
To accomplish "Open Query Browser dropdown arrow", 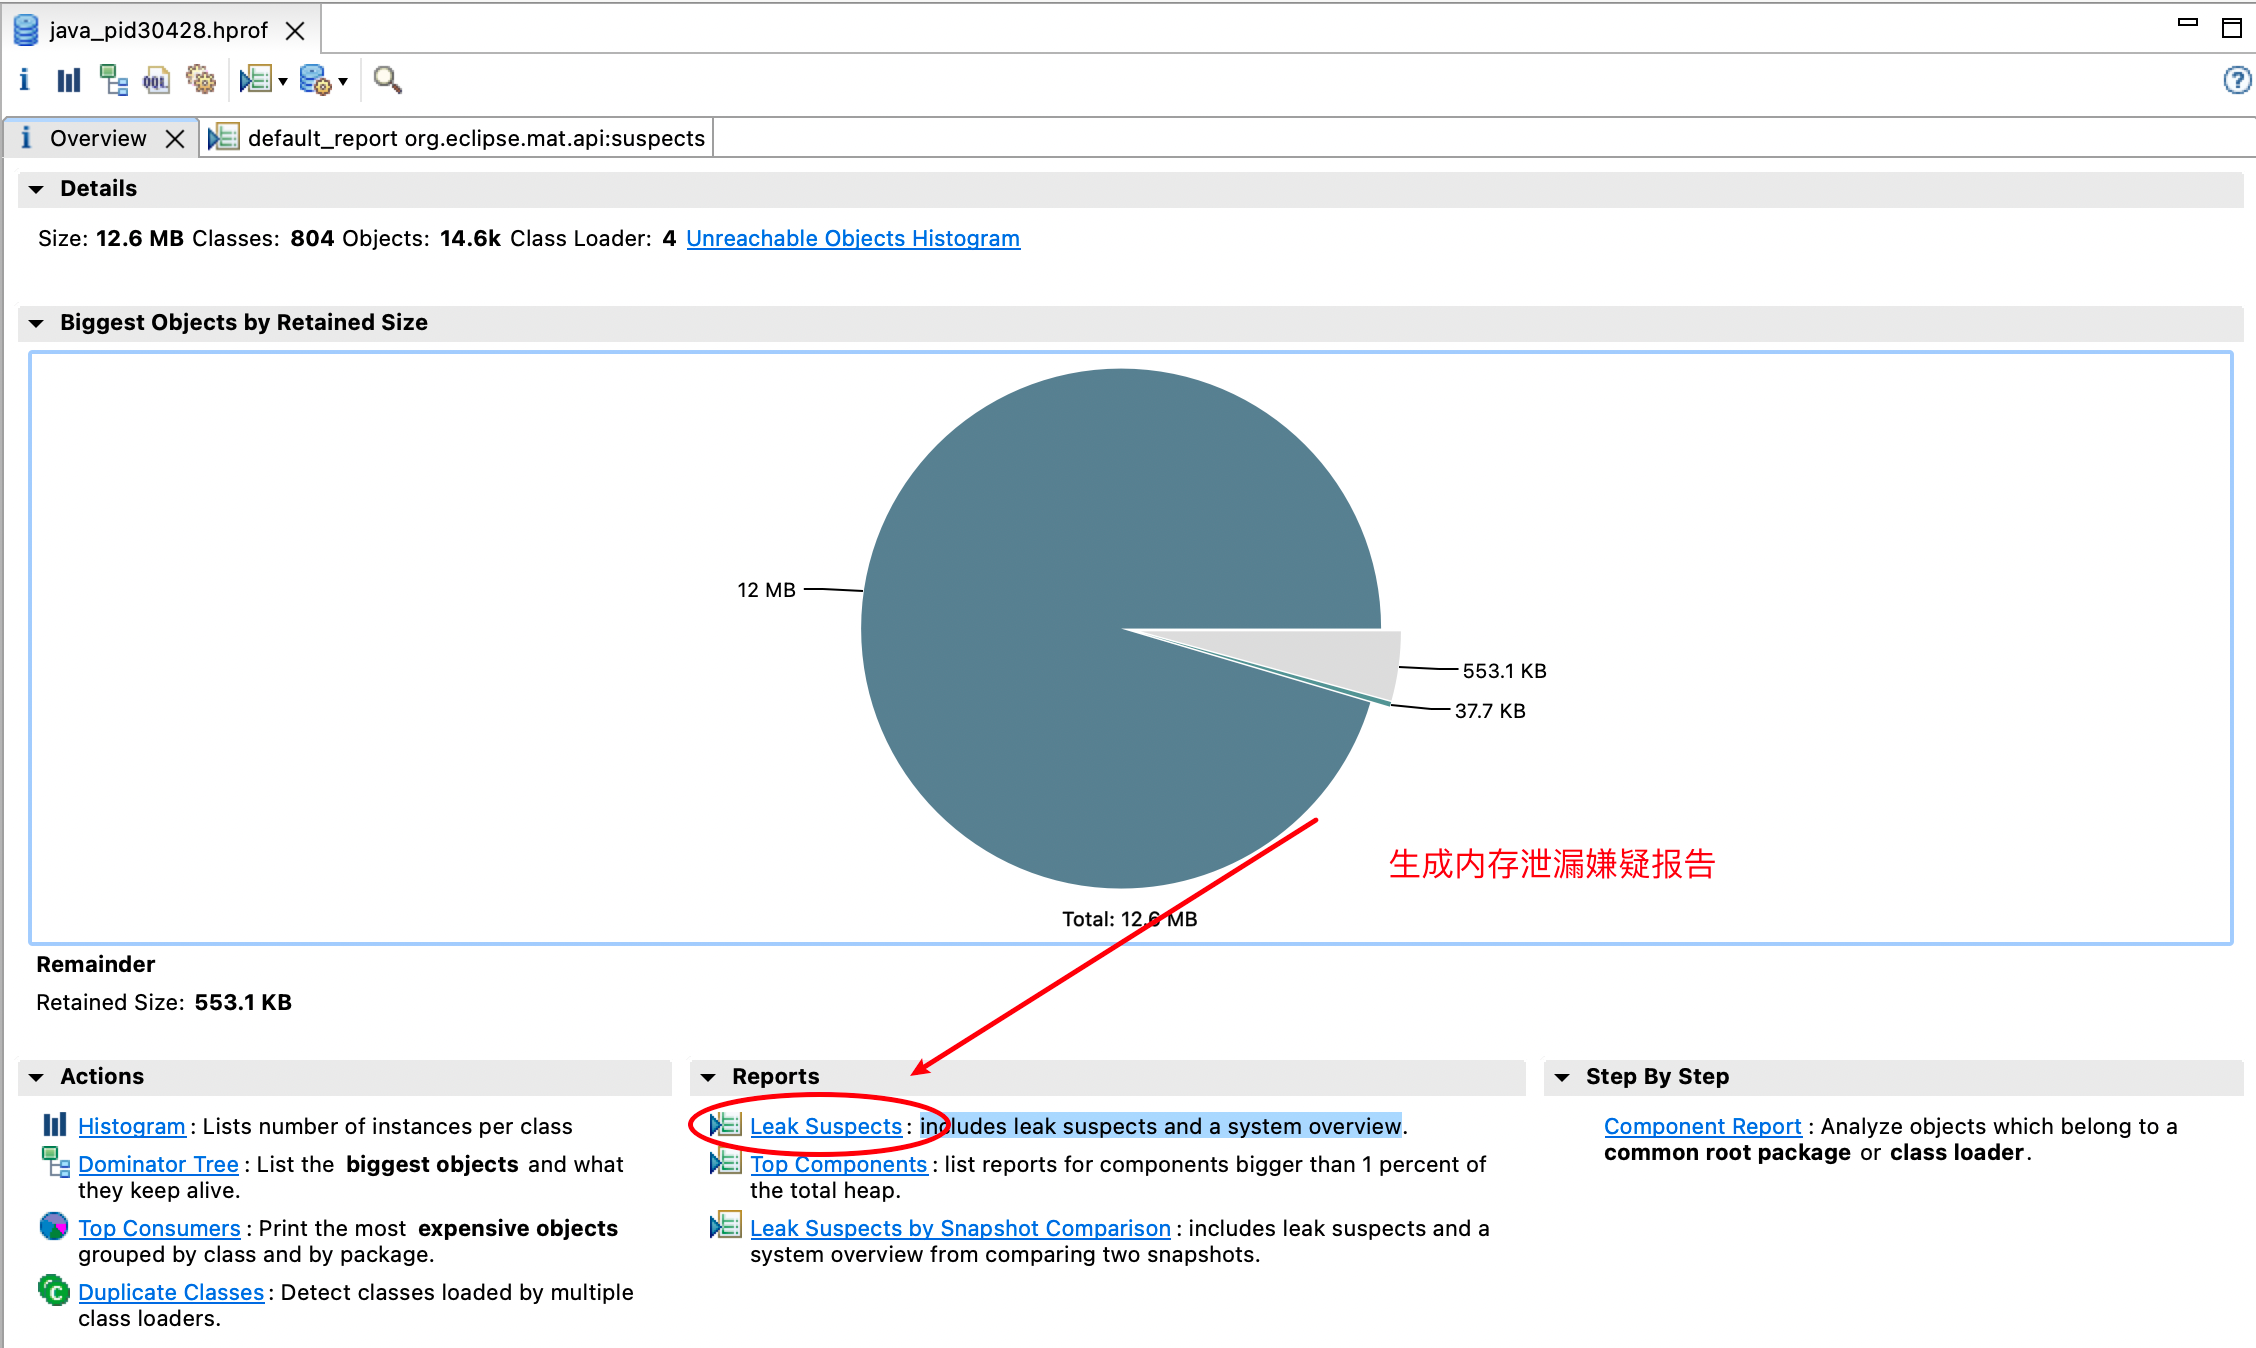I will 343,82.
